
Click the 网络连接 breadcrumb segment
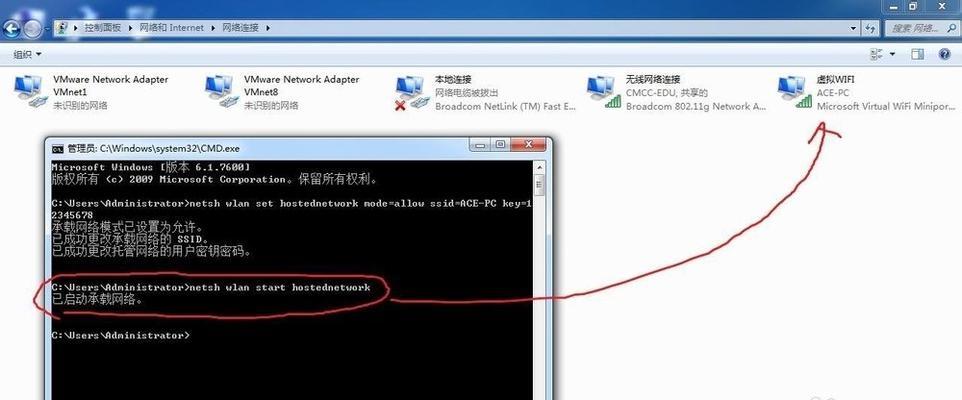240,28
